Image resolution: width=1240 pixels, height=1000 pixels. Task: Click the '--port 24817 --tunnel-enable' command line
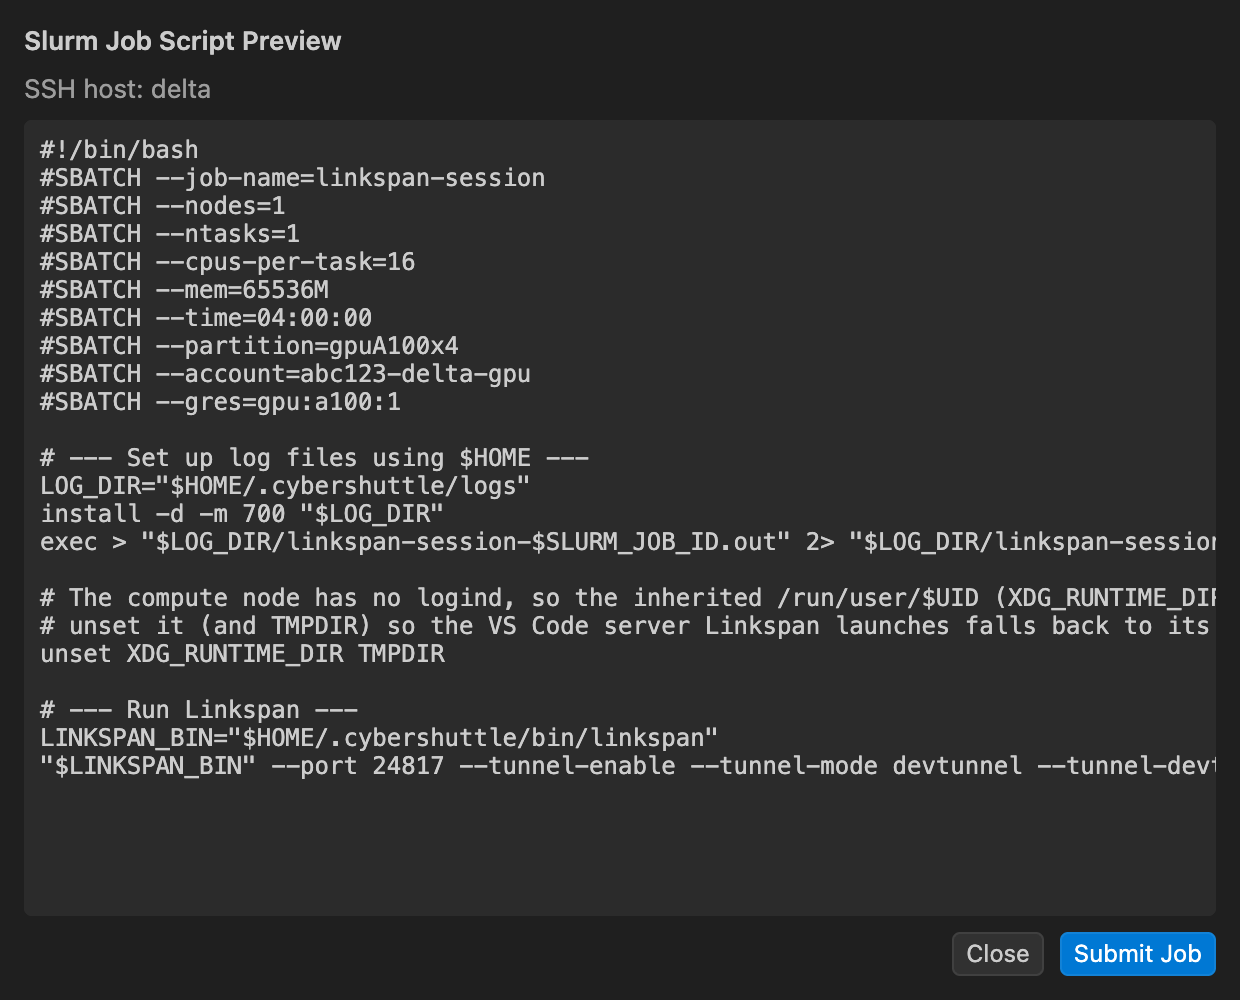pyautogui.click(x=628, y=766)
